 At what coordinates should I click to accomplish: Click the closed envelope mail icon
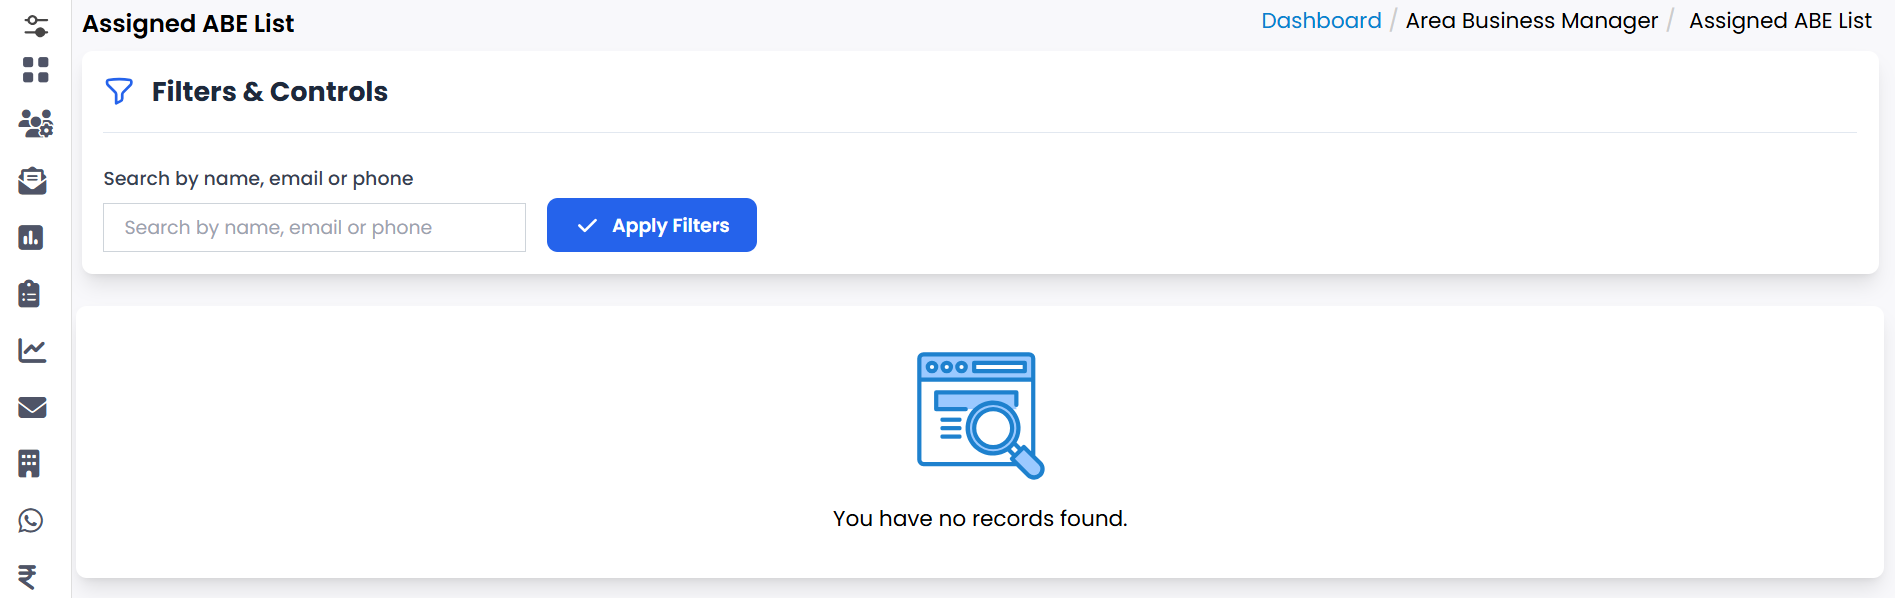pos(32,407)
